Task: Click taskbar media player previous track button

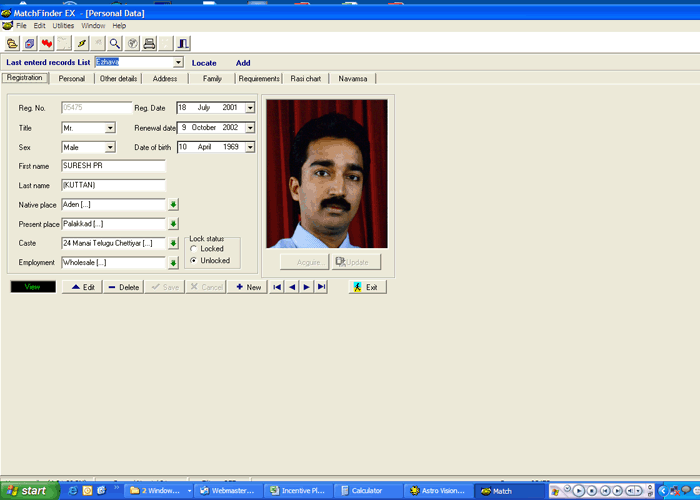Action: [x=605, y=491]
